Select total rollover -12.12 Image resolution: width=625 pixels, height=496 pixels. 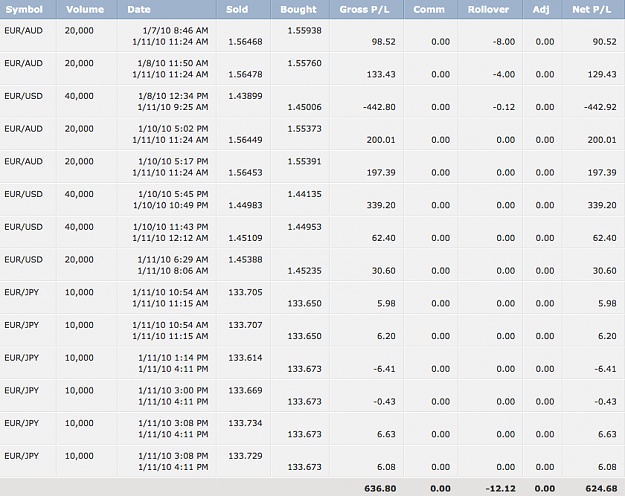pyautogui.click(x=500, y=488)
